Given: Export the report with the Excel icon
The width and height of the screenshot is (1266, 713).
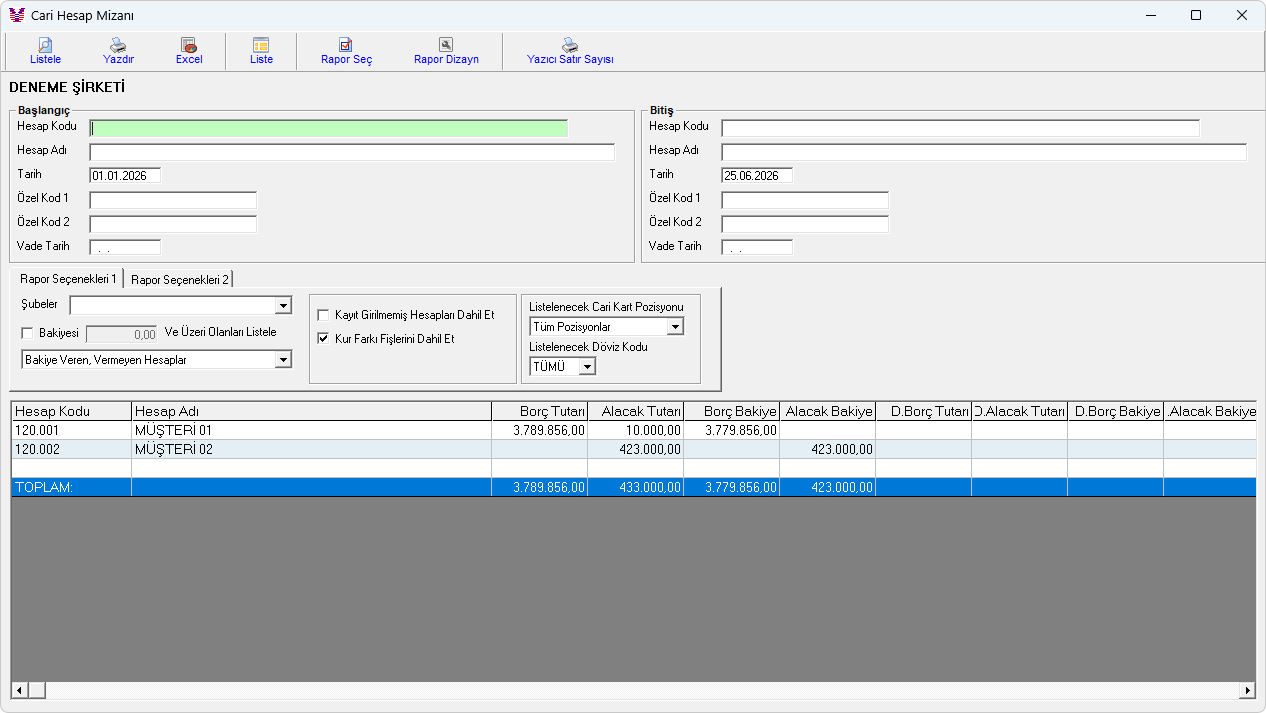Looking at the screenshot, I should [x=189, y=45].
